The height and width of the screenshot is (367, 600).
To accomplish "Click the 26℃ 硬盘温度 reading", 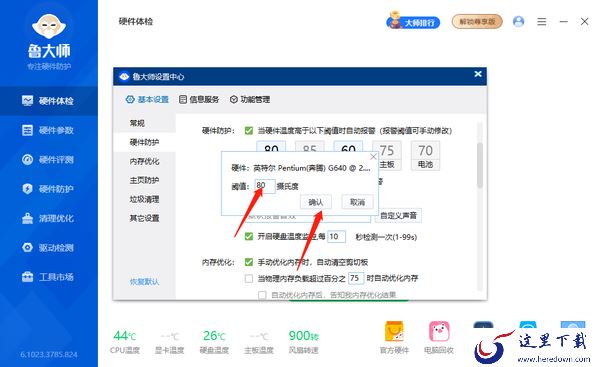I will point(214,341).
